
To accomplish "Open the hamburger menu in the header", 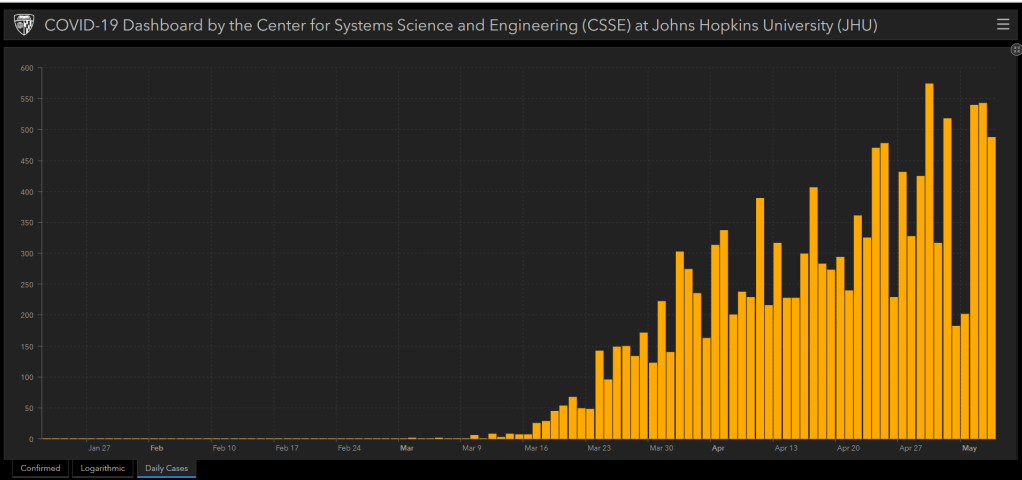I will click(1003, 24).
